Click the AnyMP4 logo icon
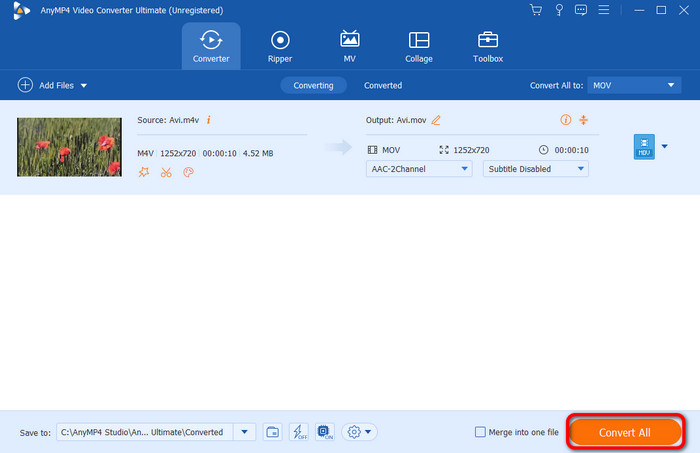This screenshot has height=453, width=700. coord(21,10)
